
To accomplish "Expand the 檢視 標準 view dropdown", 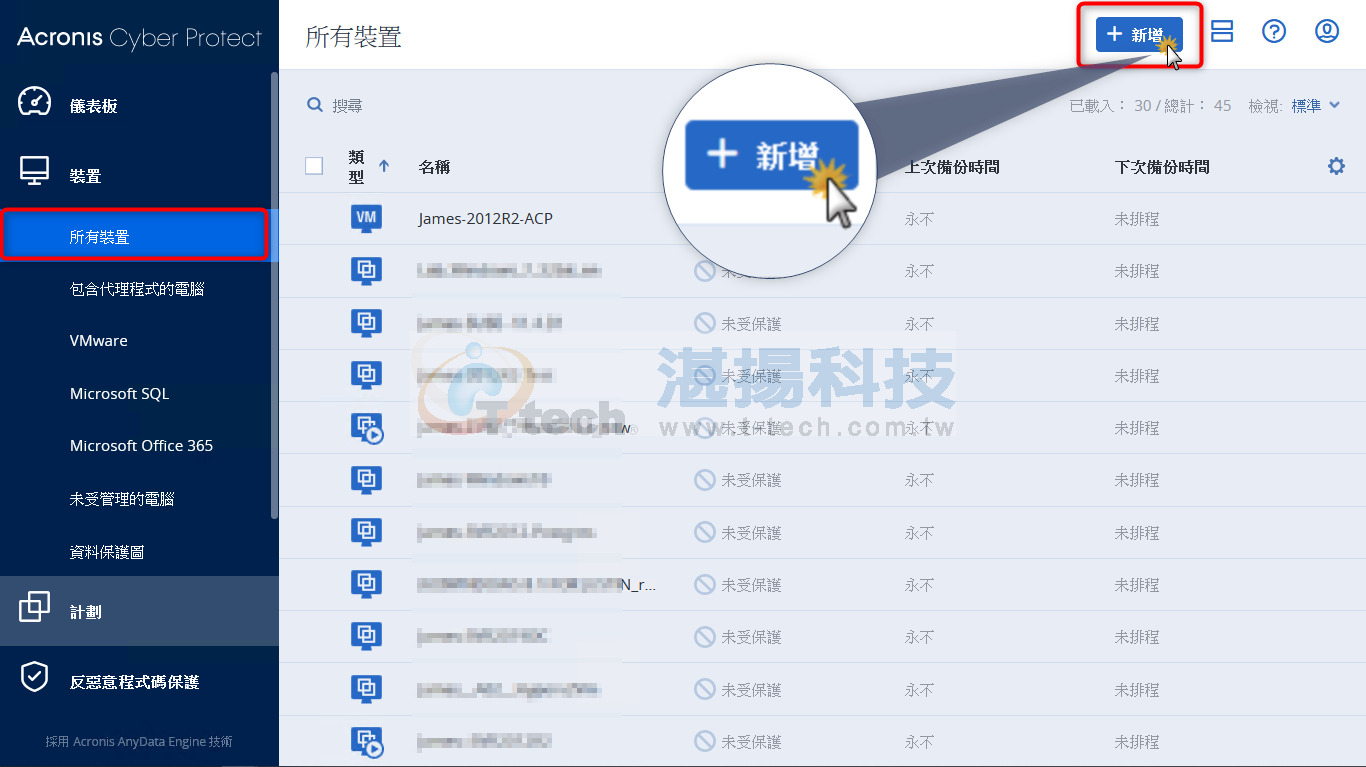I will click(1315, 106).
